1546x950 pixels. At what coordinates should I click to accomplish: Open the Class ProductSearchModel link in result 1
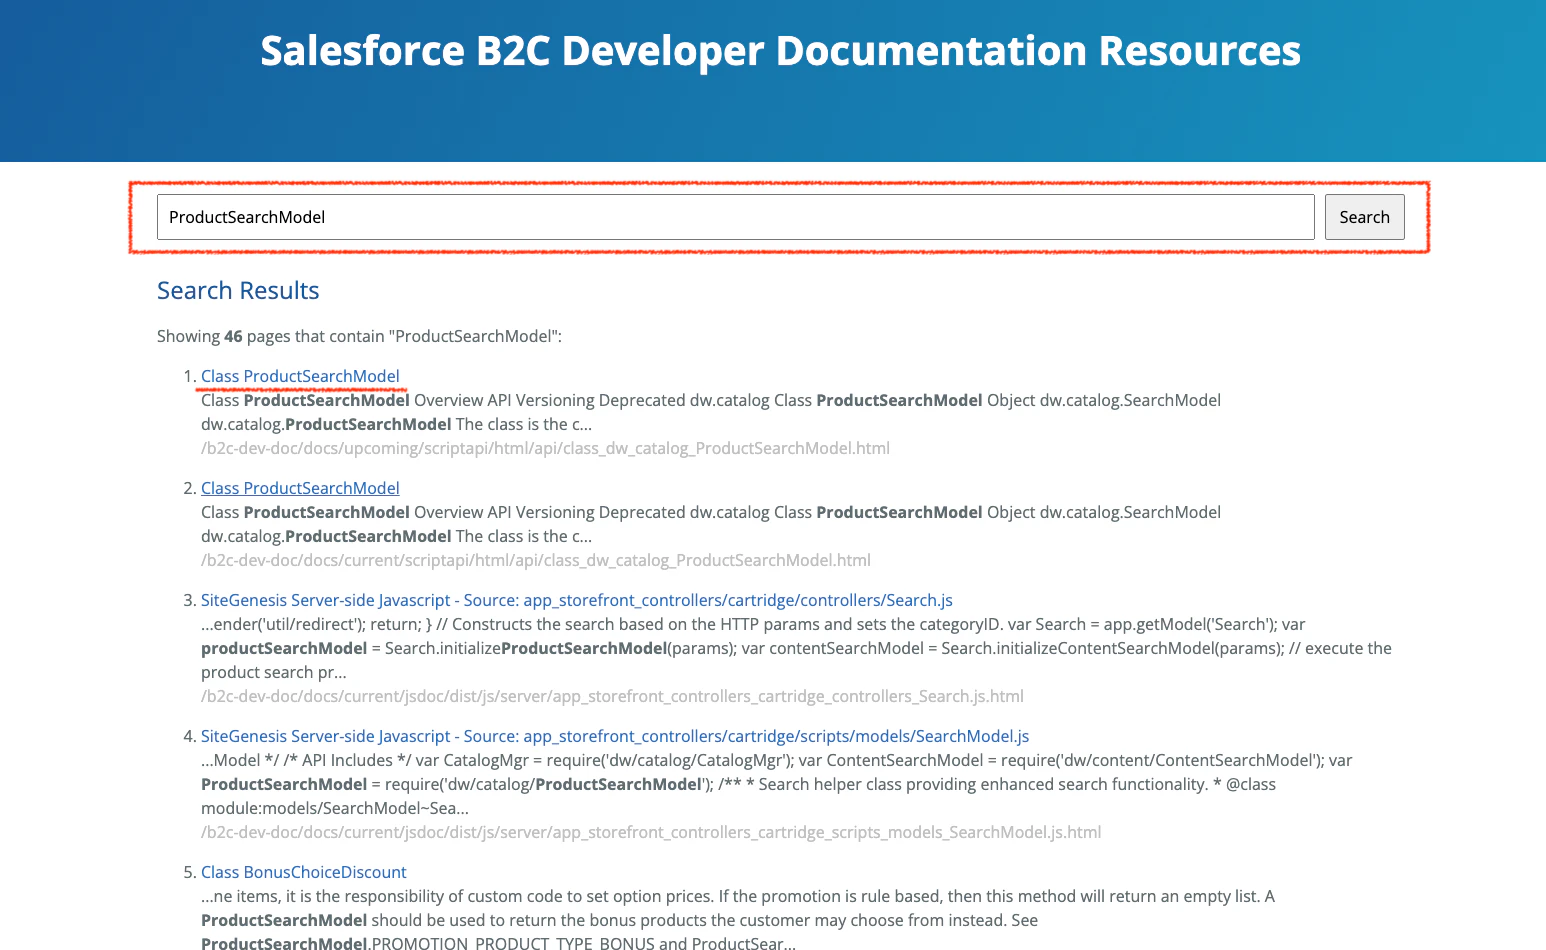tap(300, 376)
